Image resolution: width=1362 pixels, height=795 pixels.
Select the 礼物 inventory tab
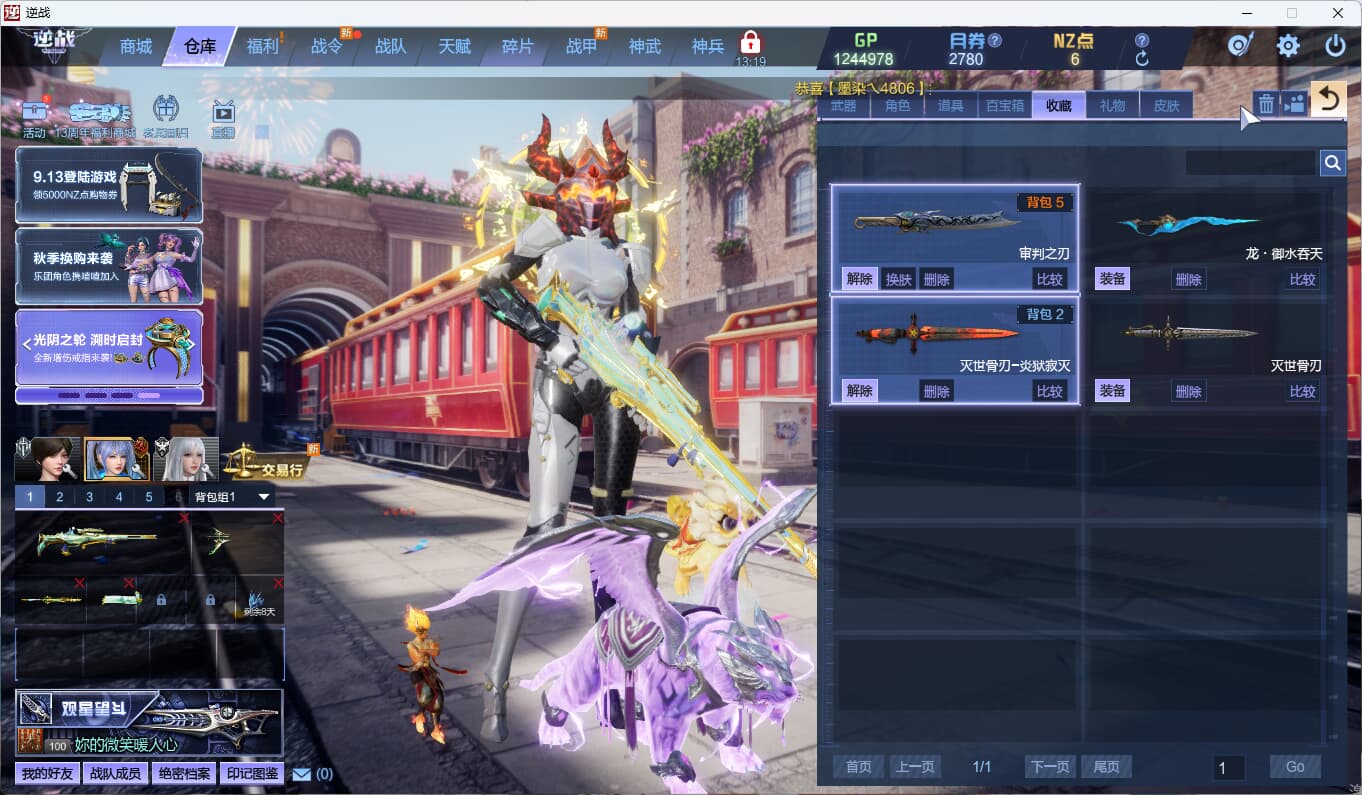[1112, 105]
